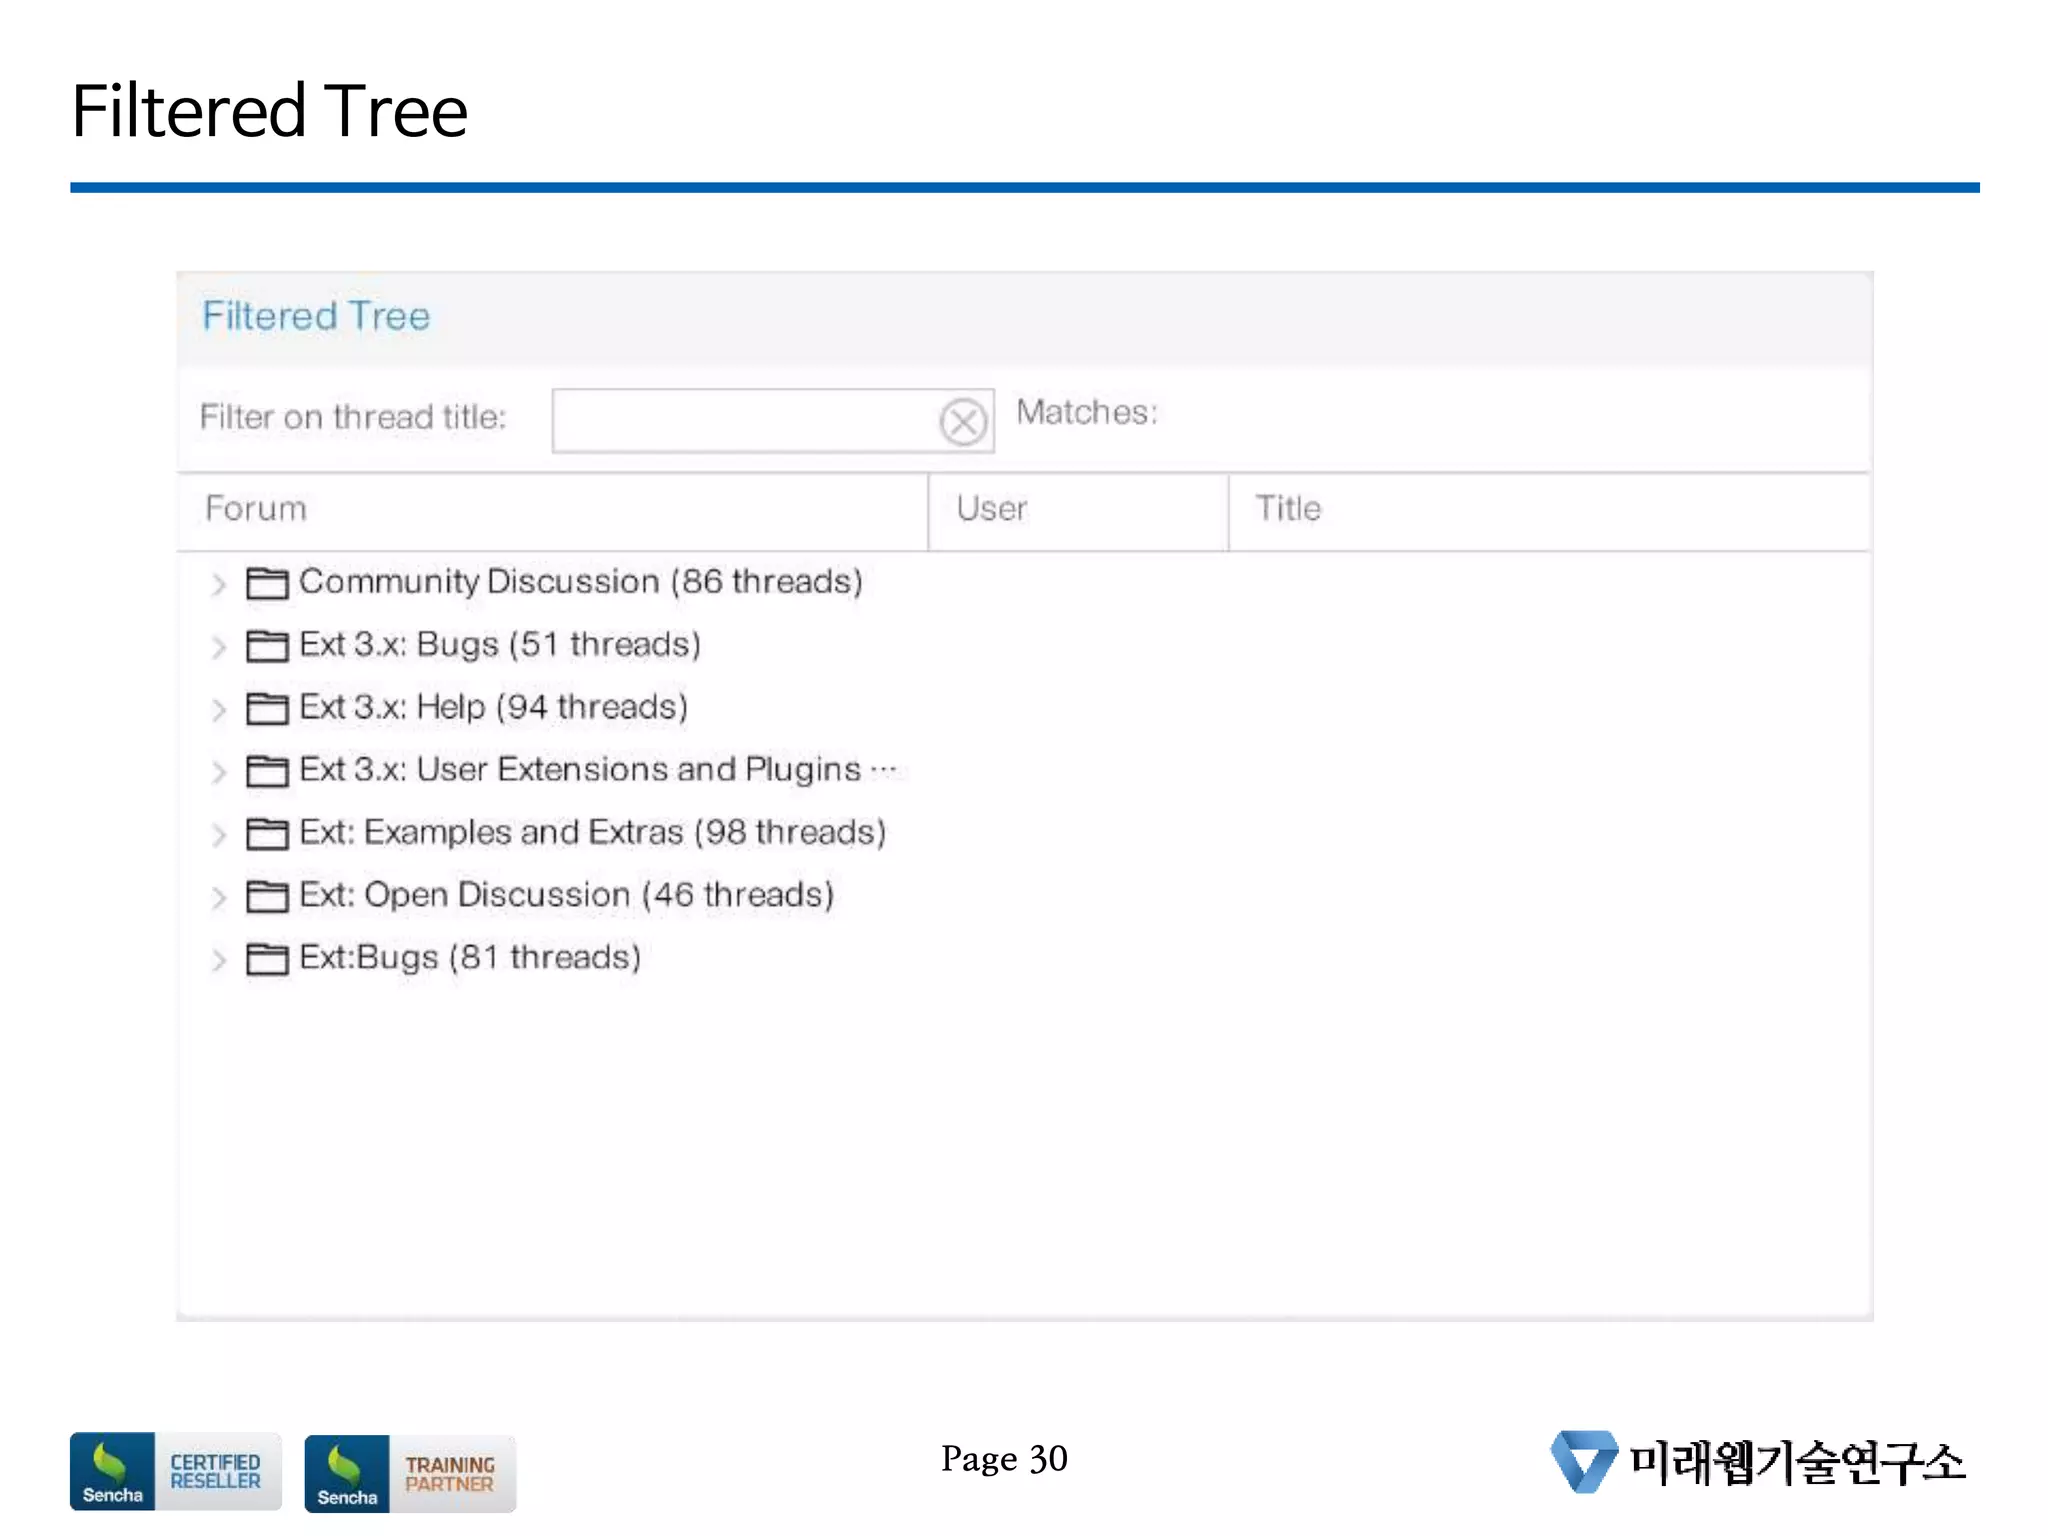Click the Sencha Training Partner badge
Screen dimensions: 2048x1536
click(x=410, y=1474)
